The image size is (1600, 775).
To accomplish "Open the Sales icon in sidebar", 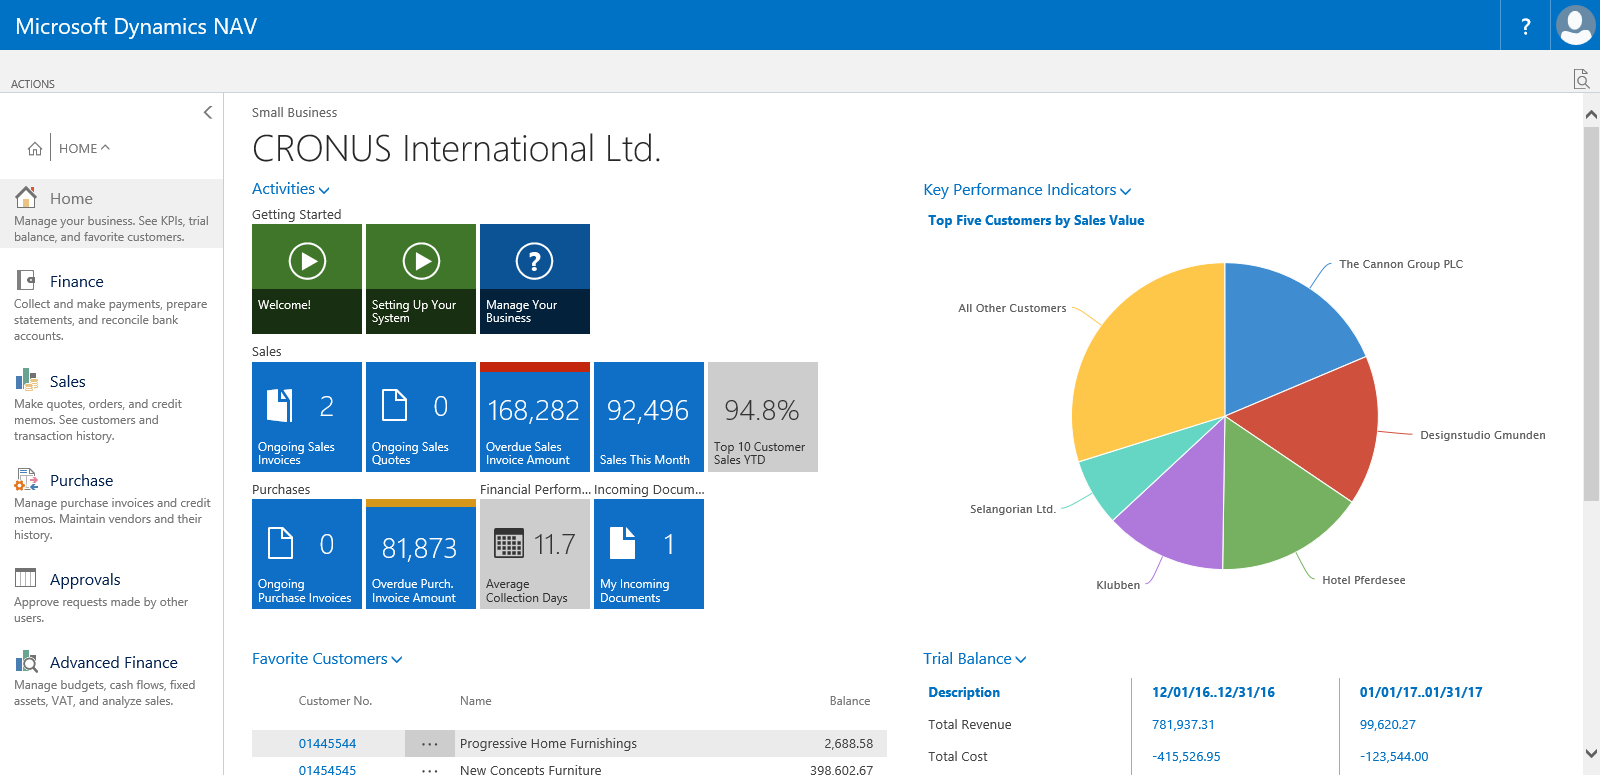I will (x=26, y=380).
